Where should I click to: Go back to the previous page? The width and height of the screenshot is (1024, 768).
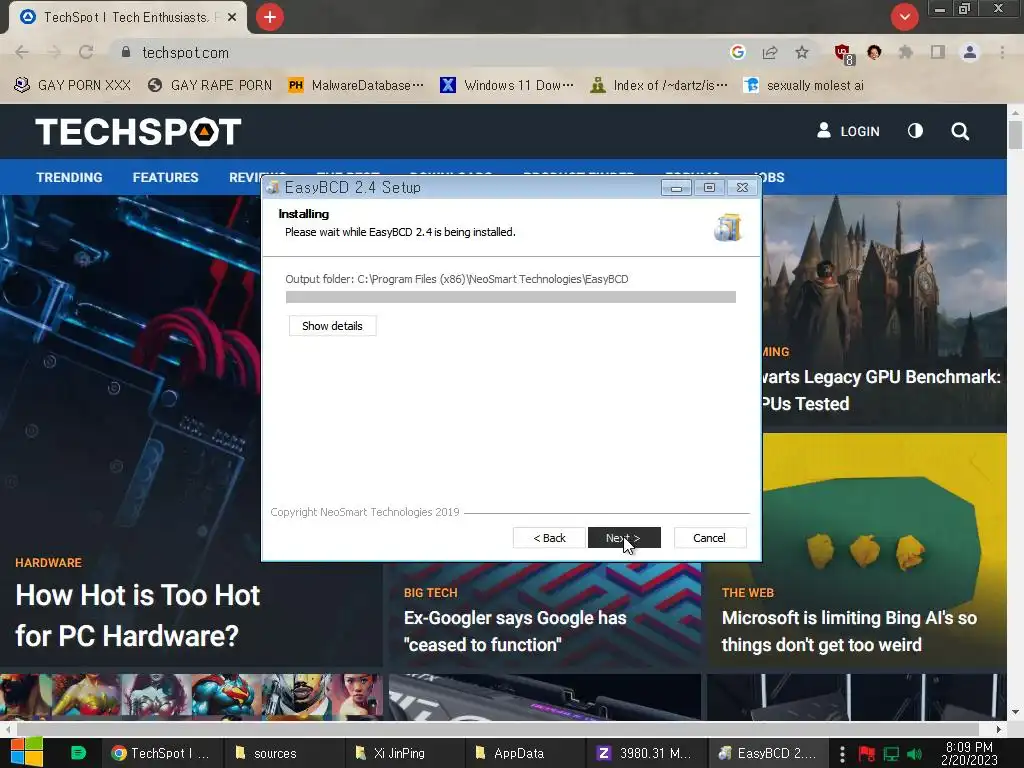pyautogui.click(x=22, y=52)
